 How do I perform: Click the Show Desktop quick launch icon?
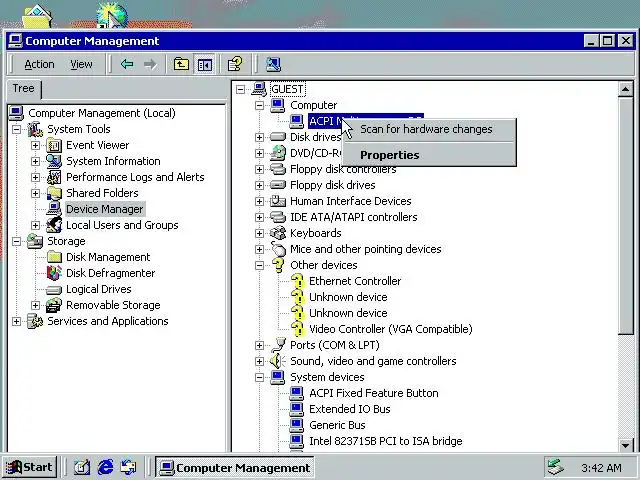[x=82, y=467]
